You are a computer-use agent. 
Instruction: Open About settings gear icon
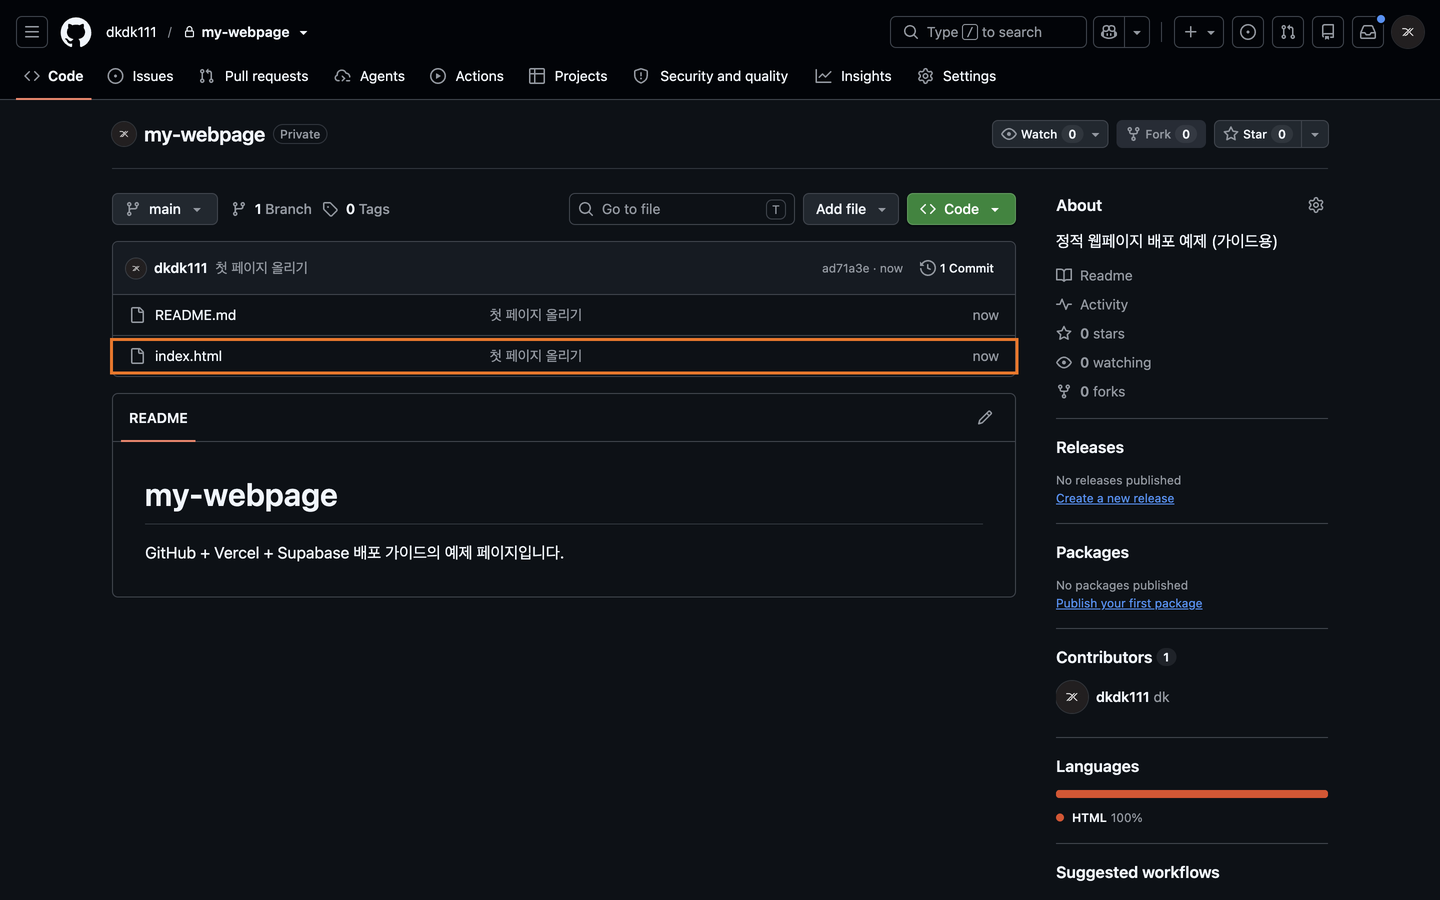click(1316, 205)
